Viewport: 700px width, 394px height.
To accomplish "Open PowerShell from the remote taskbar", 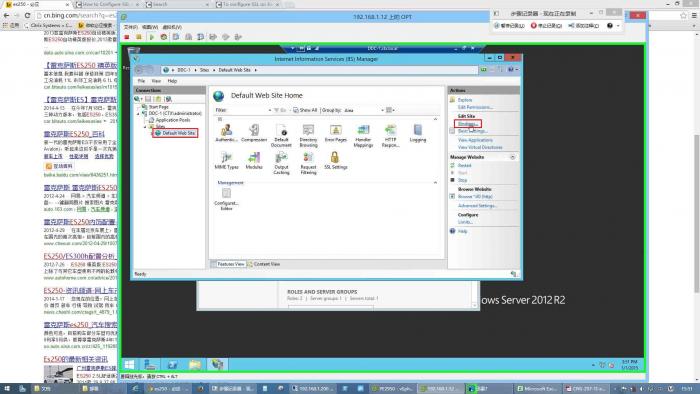I will point(172,365).
